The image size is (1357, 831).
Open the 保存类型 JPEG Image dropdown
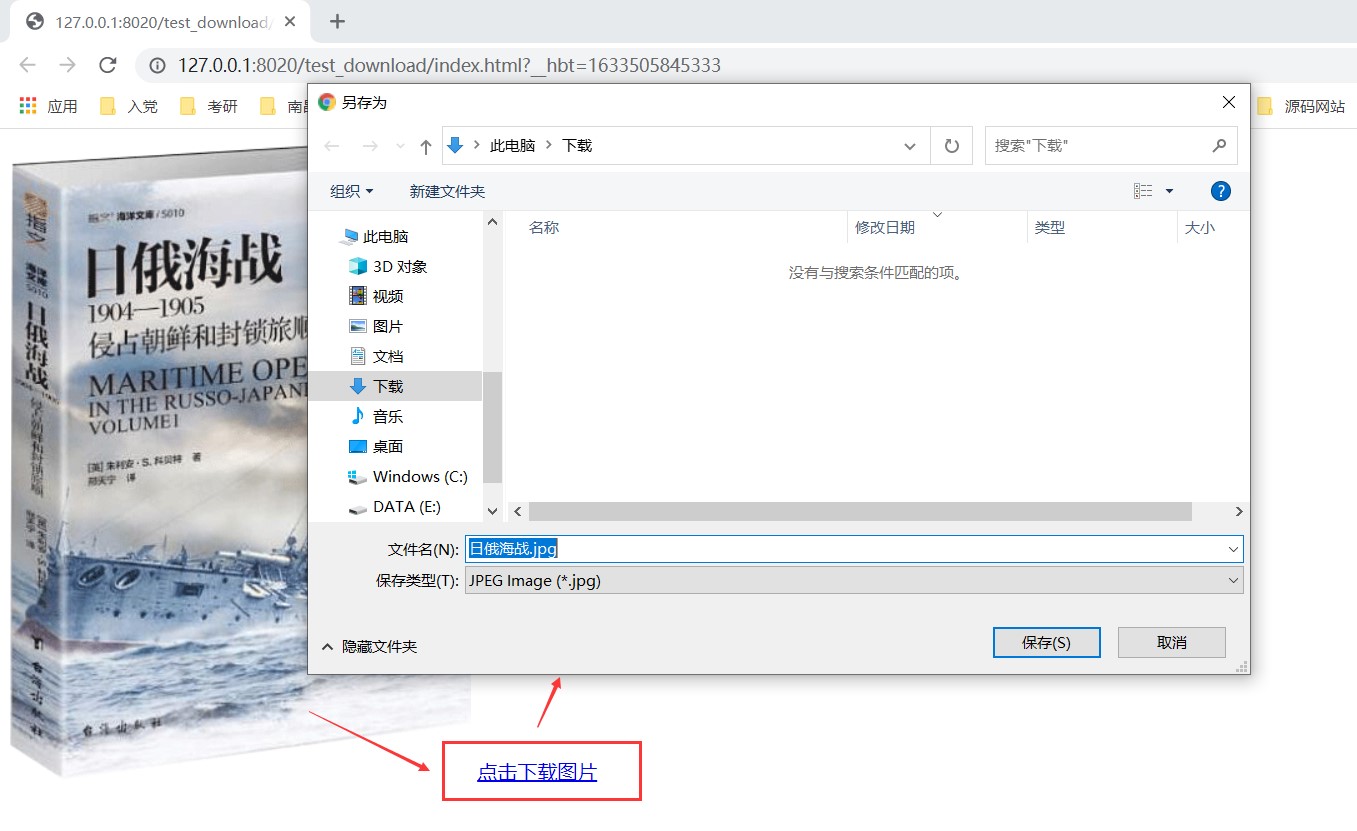pyautogui.click(x=854, y=580)
